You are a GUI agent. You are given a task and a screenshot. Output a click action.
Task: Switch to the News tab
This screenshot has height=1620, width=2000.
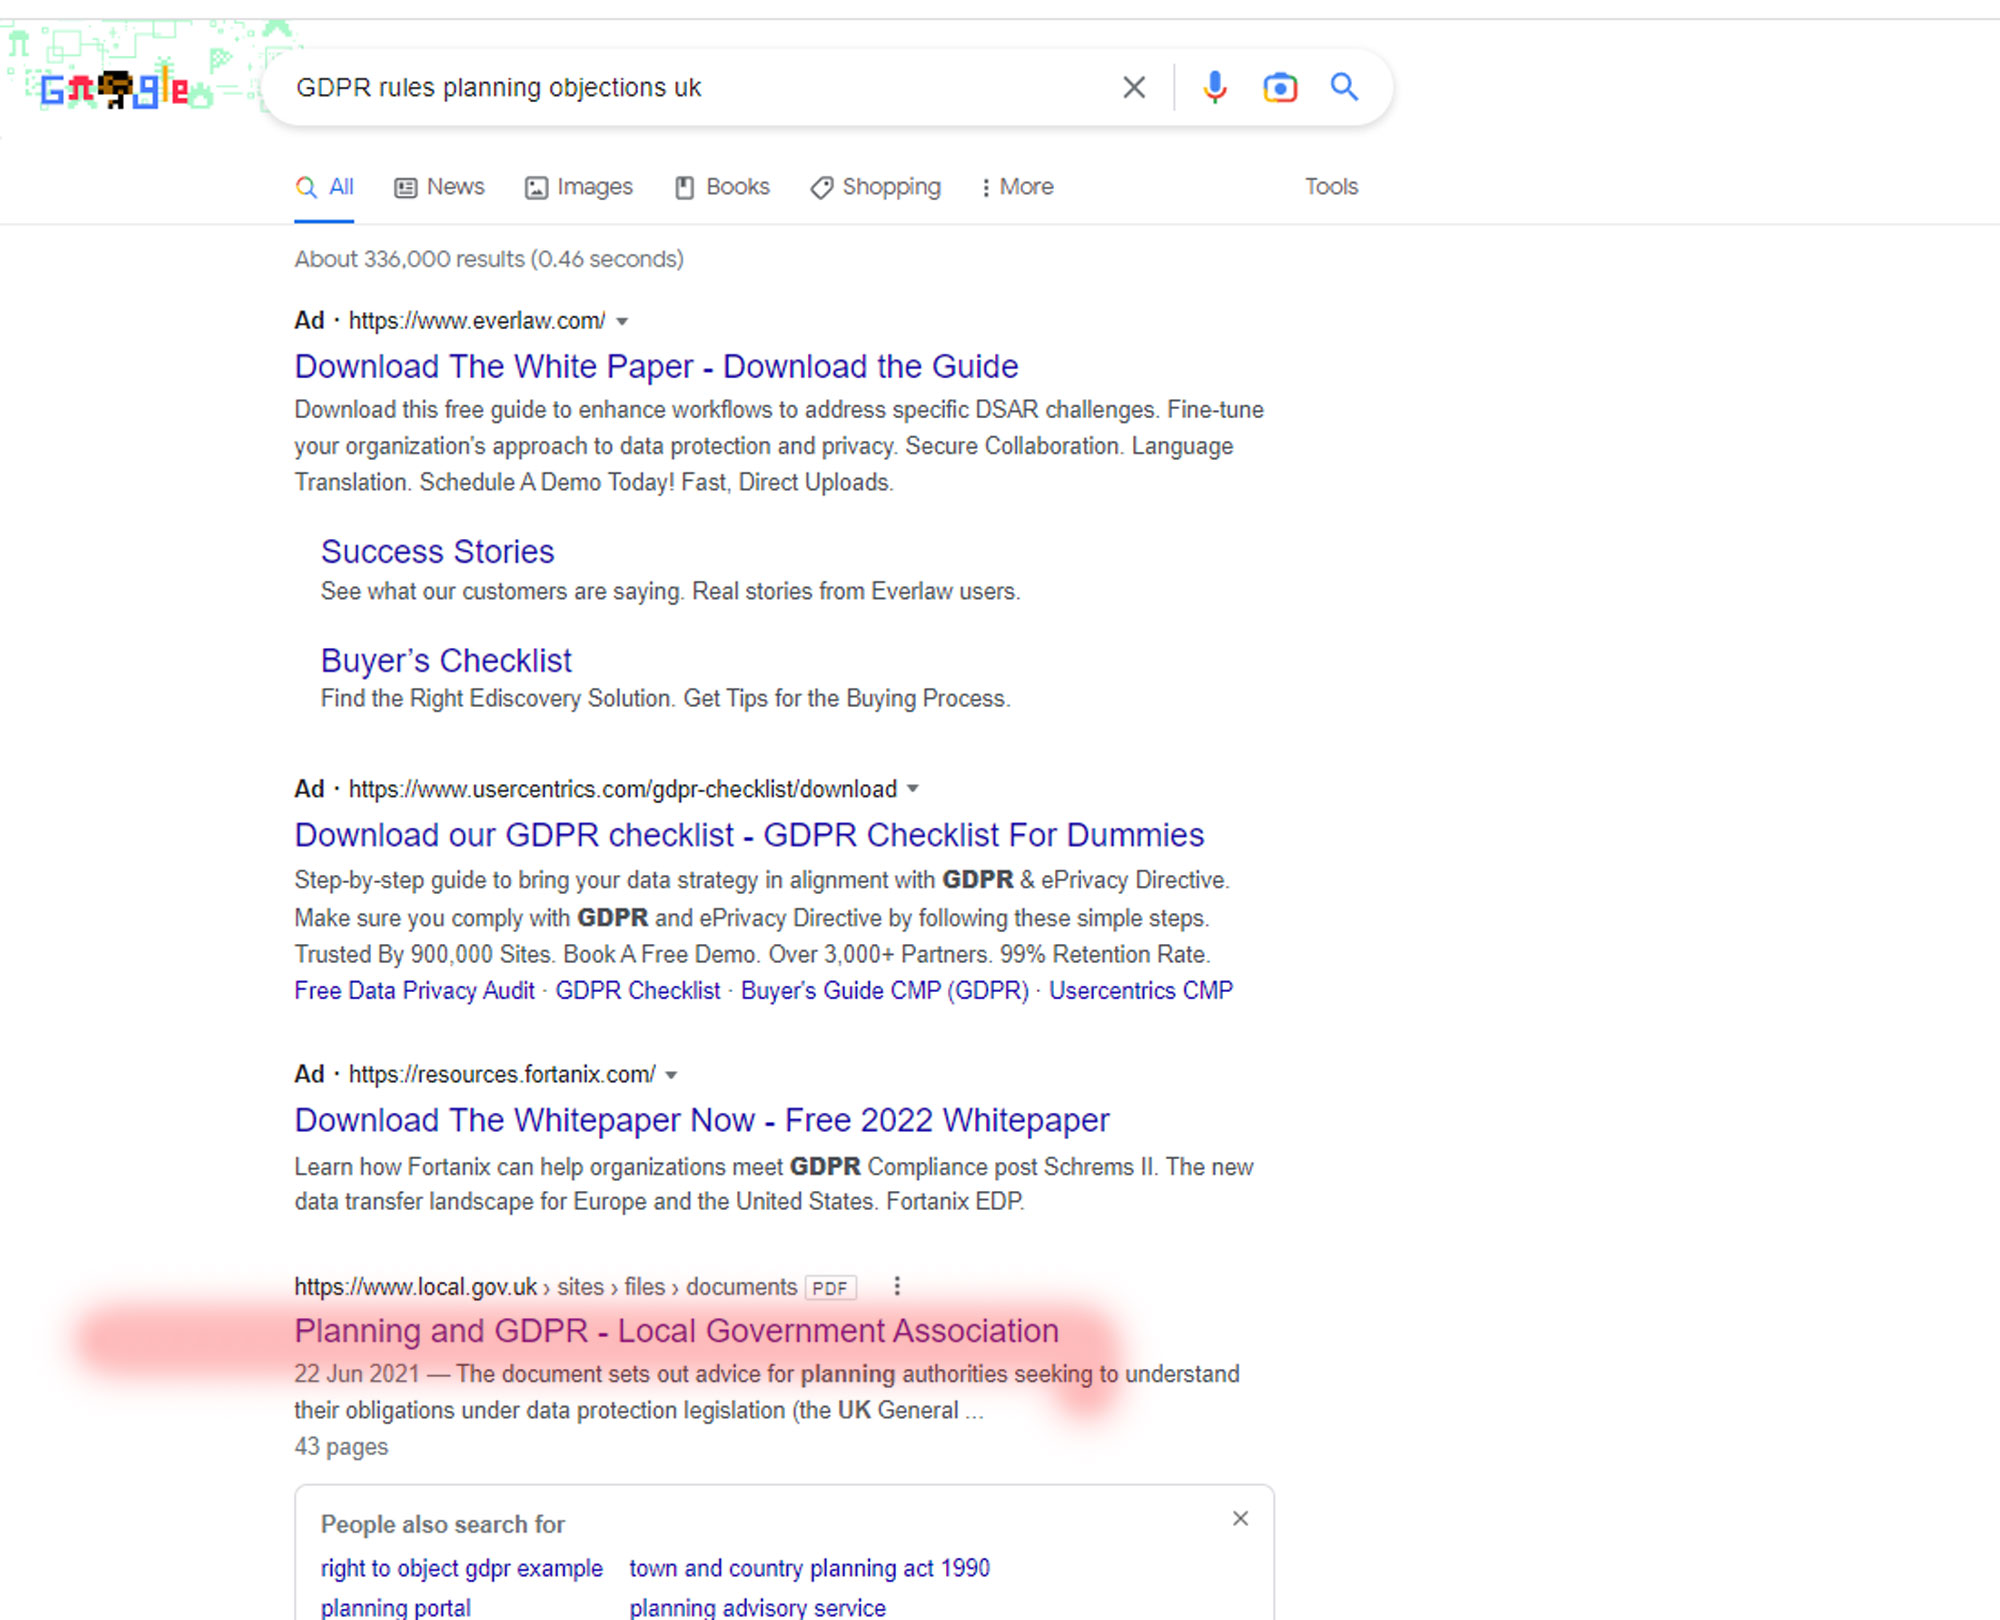[439, 187]
